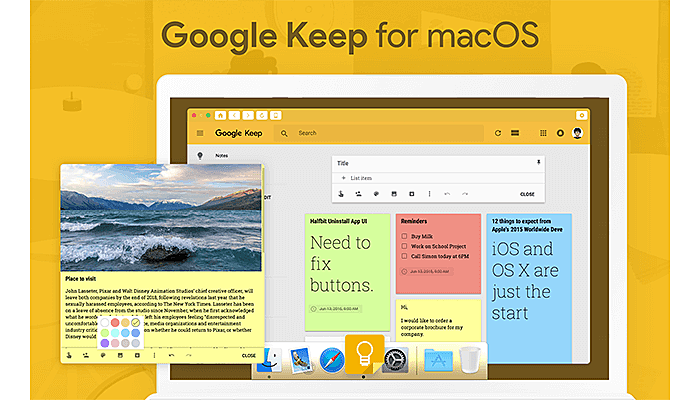Viewport: 700px width, 400px height.
Task: Check the Work on School Project checkbox
Action: (x=404, y=246)
